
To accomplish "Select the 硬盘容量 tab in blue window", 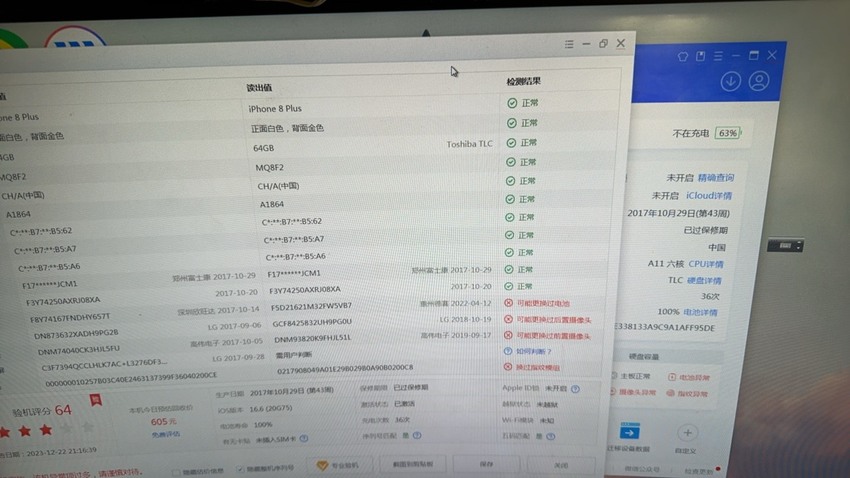I will pyautogui.click(x=643, y=356).
